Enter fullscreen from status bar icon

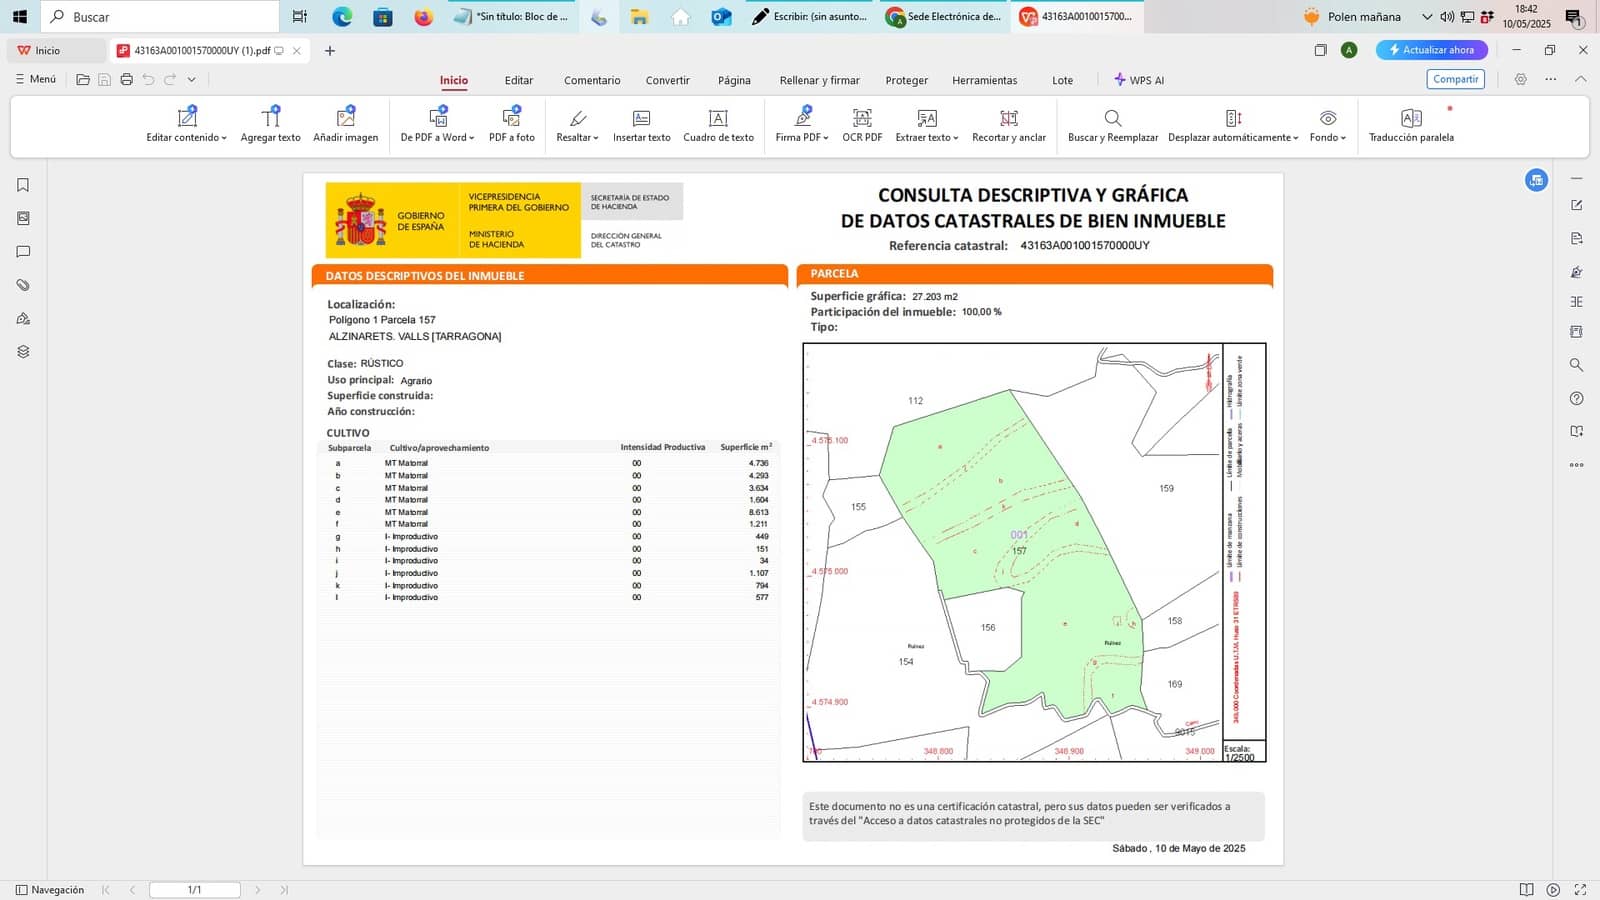[x=1580, y=890]
